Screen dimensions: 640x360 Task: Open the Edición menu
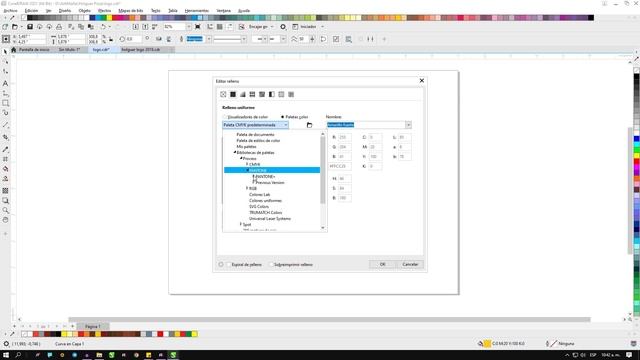(31, 11)
